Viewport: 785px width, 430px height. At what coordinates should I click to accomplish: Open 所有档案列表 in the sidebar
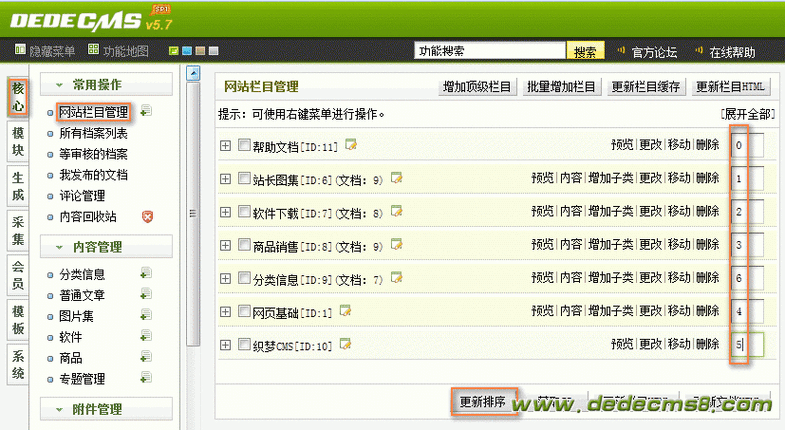coord(93,133)
